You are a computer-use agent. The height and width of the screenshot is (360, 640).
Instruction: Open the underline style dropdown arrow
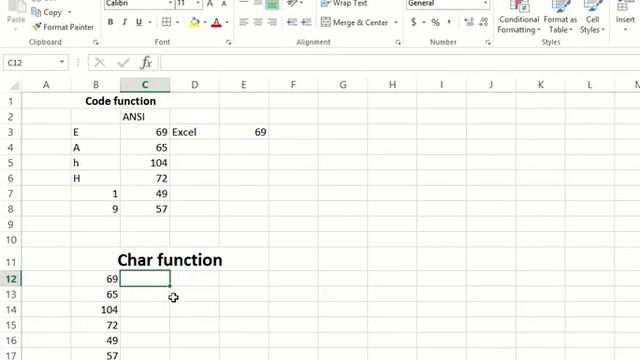tap(150, 22)
